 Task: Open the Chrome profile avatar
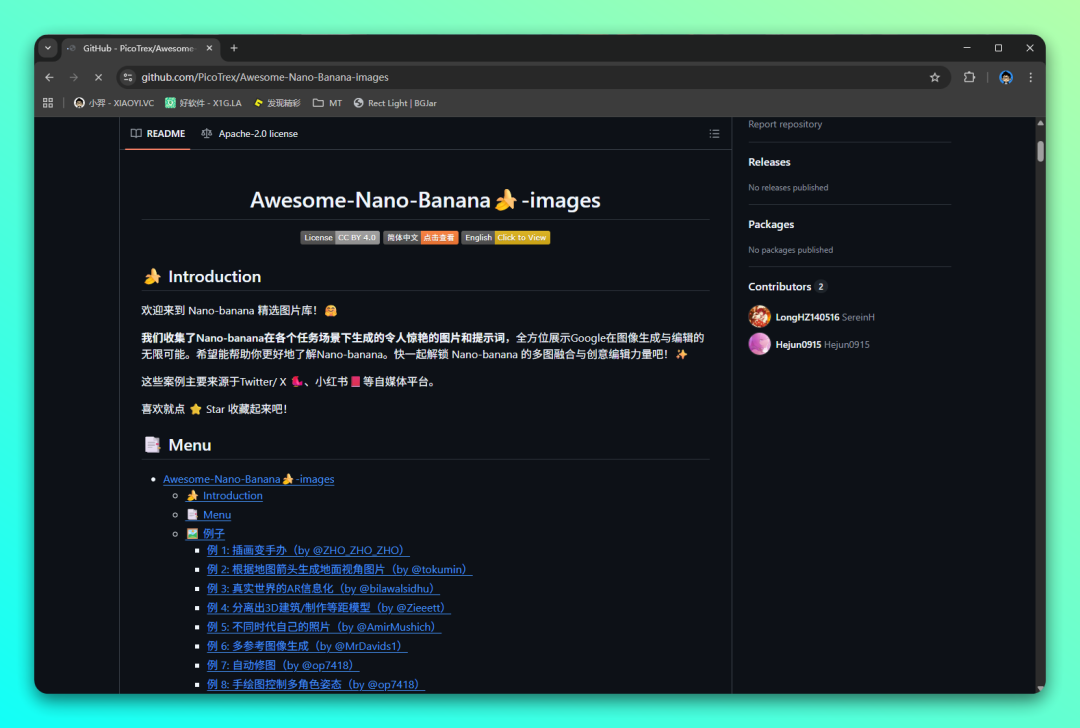pyautogui.click(x=1006, y=77)
